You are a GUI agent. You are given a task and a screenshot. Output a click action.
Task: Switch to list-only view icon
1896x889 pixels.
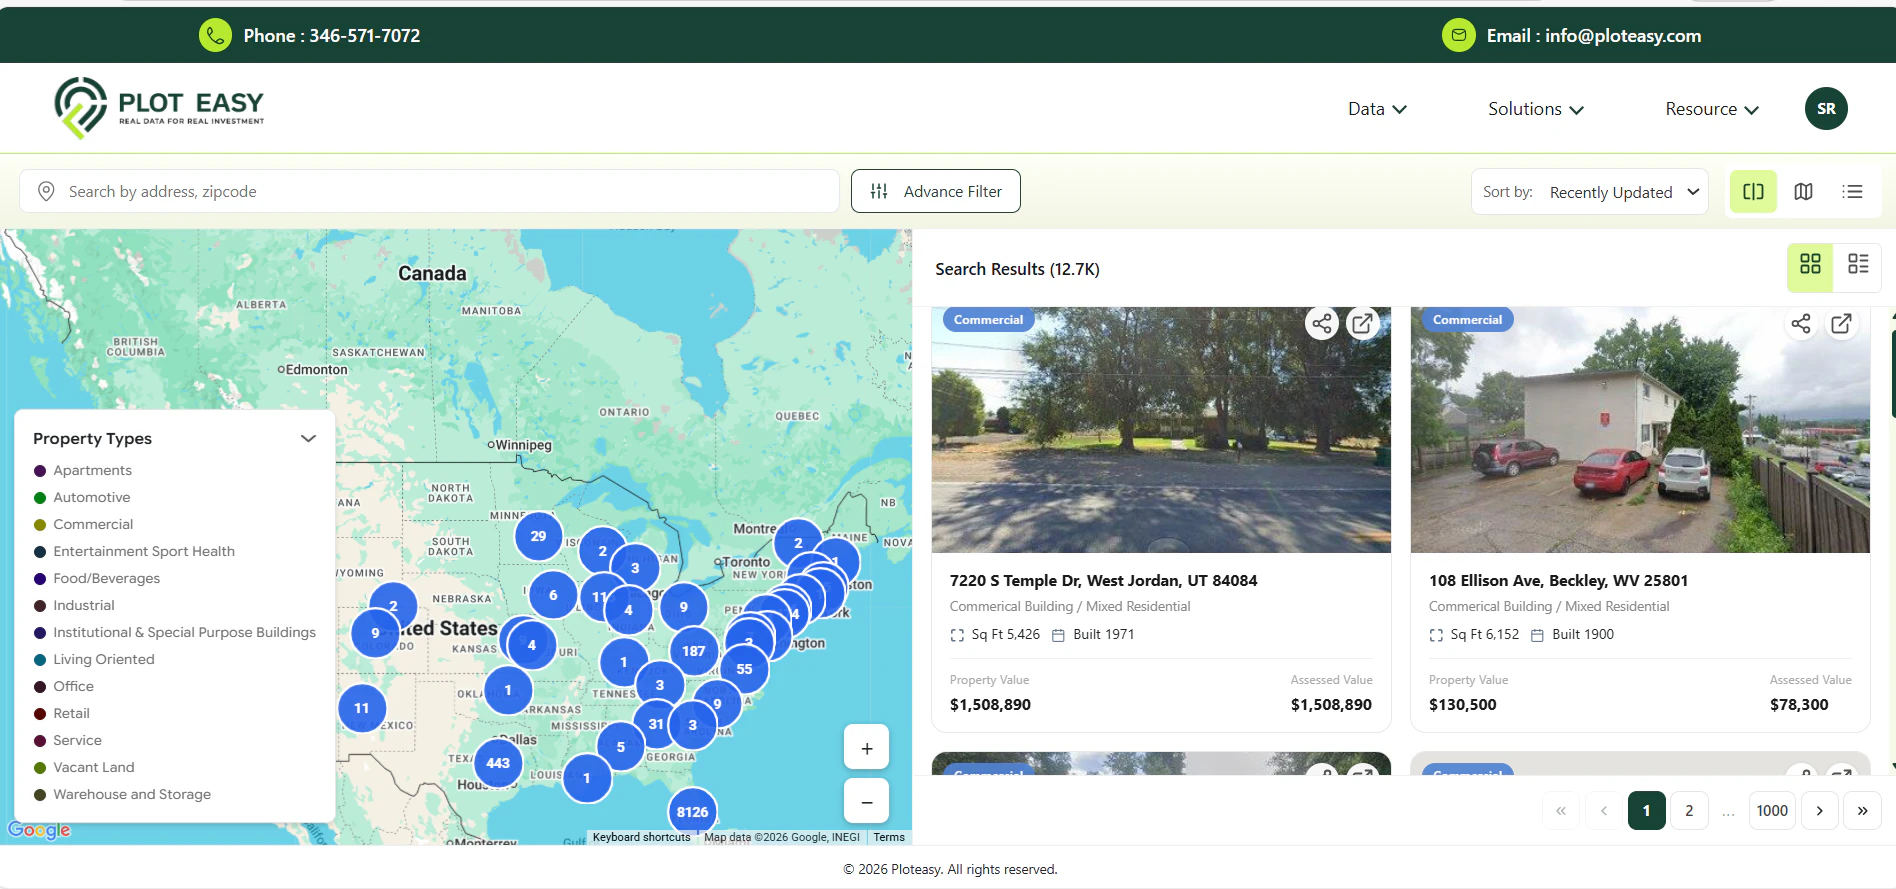[1852, 191]
